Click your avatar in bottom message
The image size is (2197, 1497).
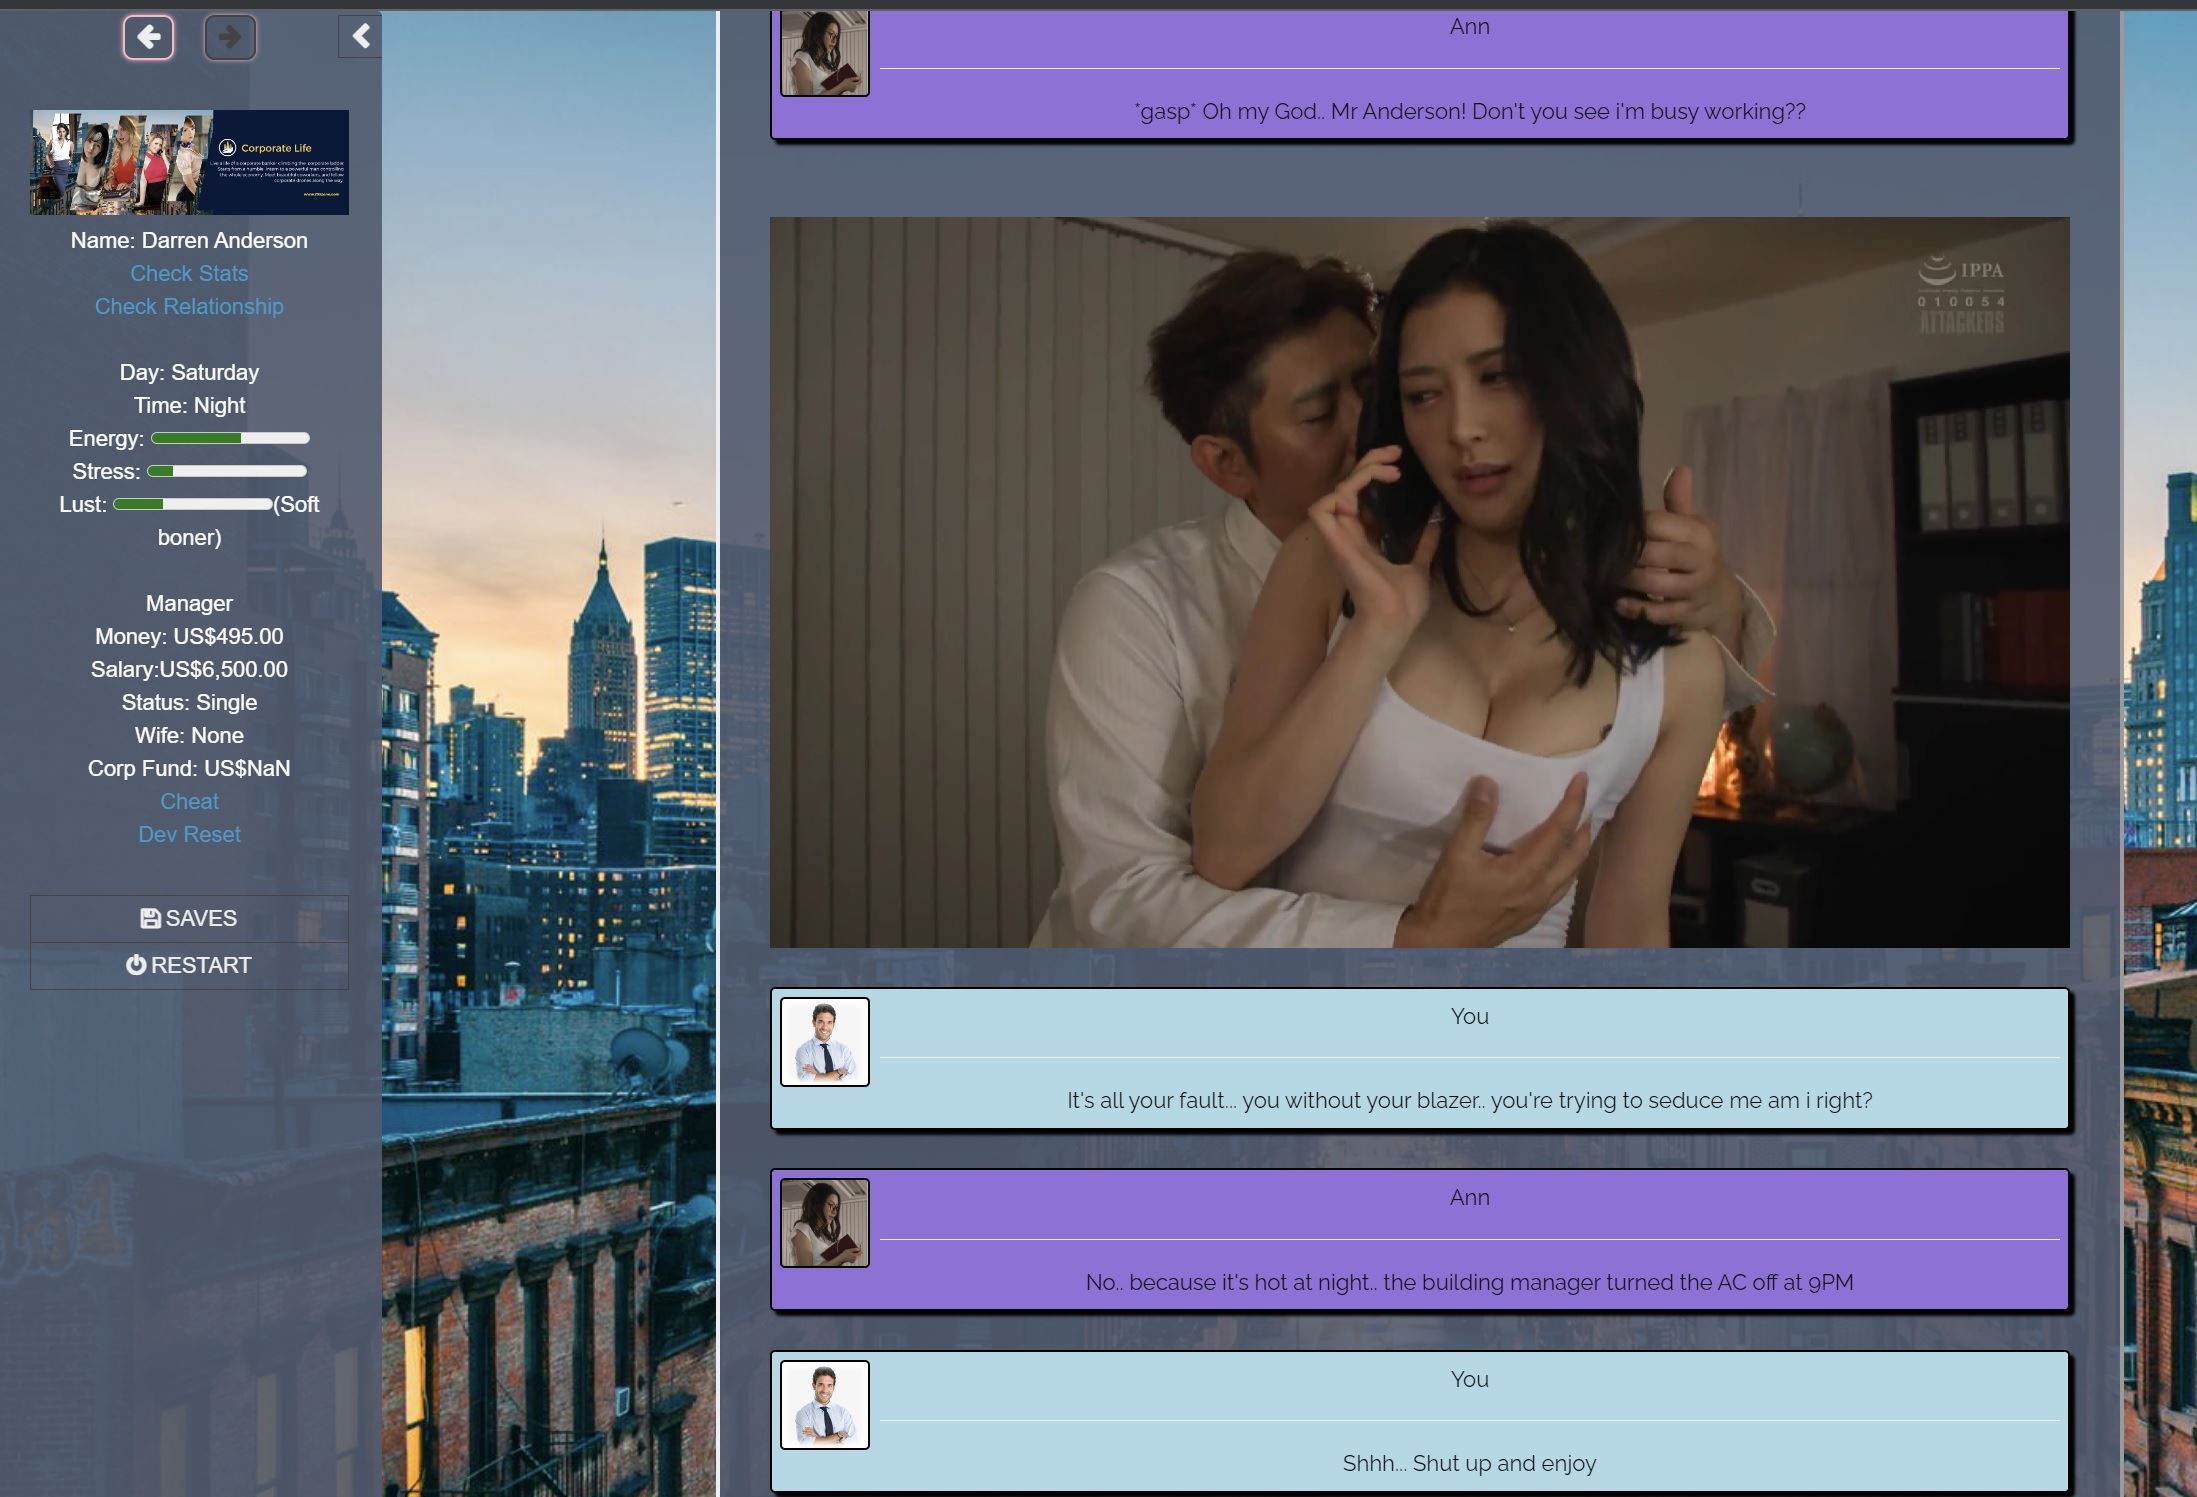point(824,1404)
